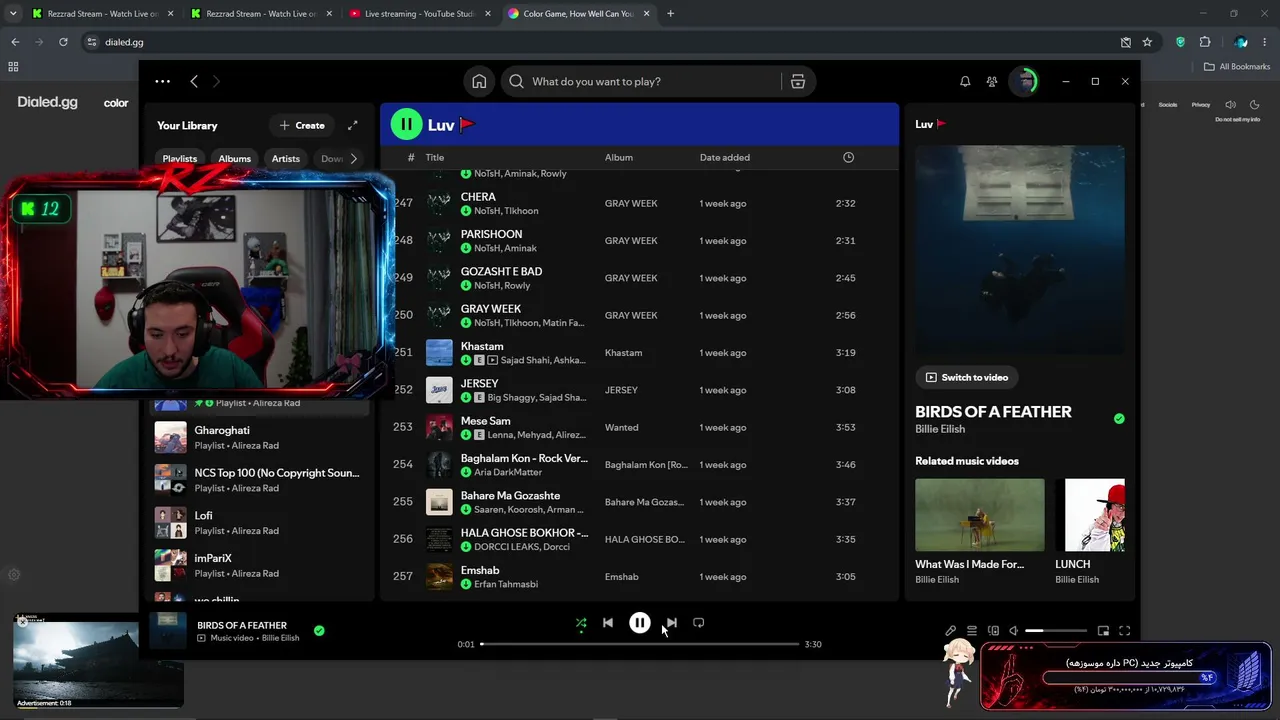
Task: Open Spotify three-dot app menu
Action: [x=162, y=82]
